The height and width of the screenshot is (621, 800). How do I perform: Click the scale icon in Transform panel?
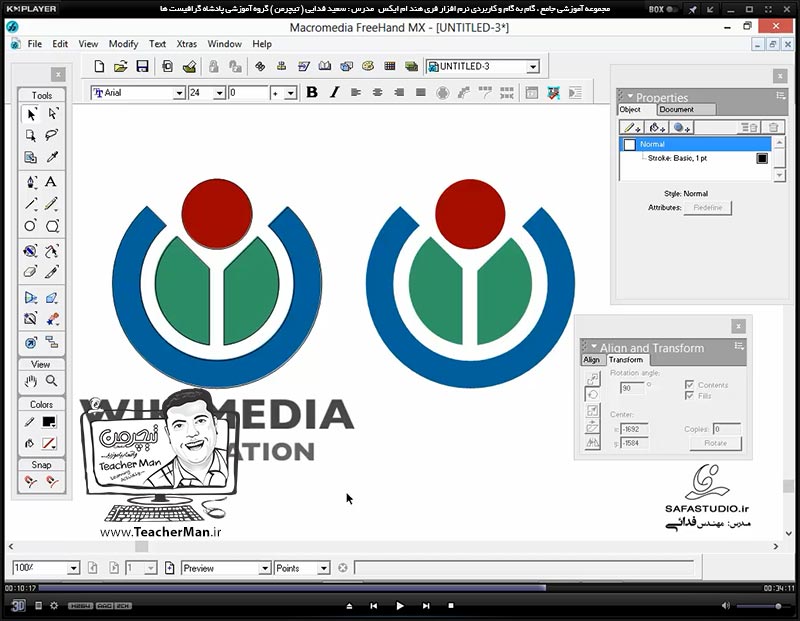592,411
